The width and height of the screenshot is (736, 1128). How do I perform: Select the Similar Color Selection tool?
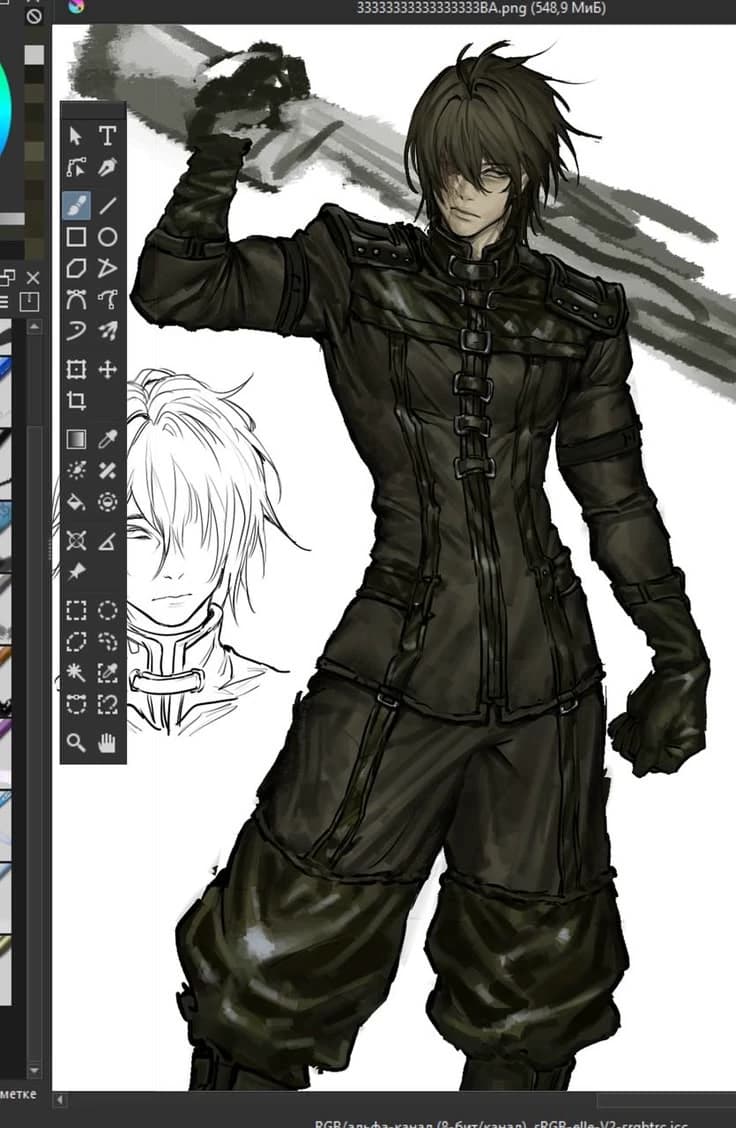pos(107,673)
